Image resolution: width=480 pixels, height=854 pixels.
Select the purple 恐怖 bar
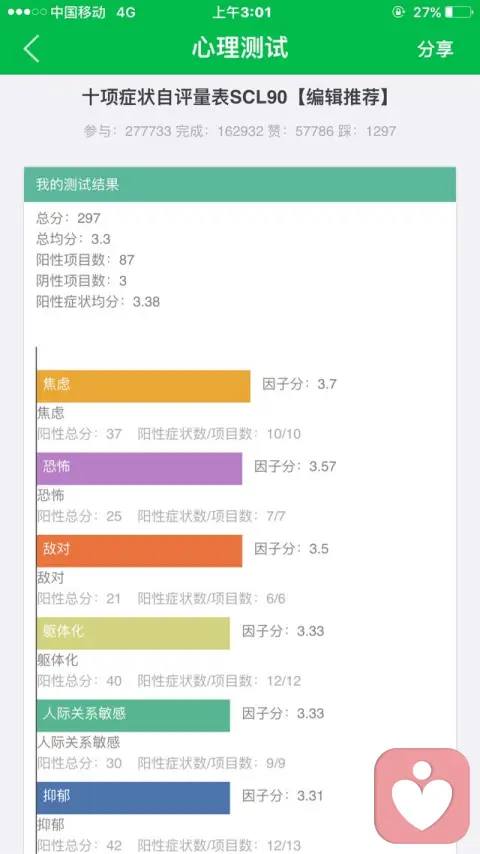coord(139,468)
